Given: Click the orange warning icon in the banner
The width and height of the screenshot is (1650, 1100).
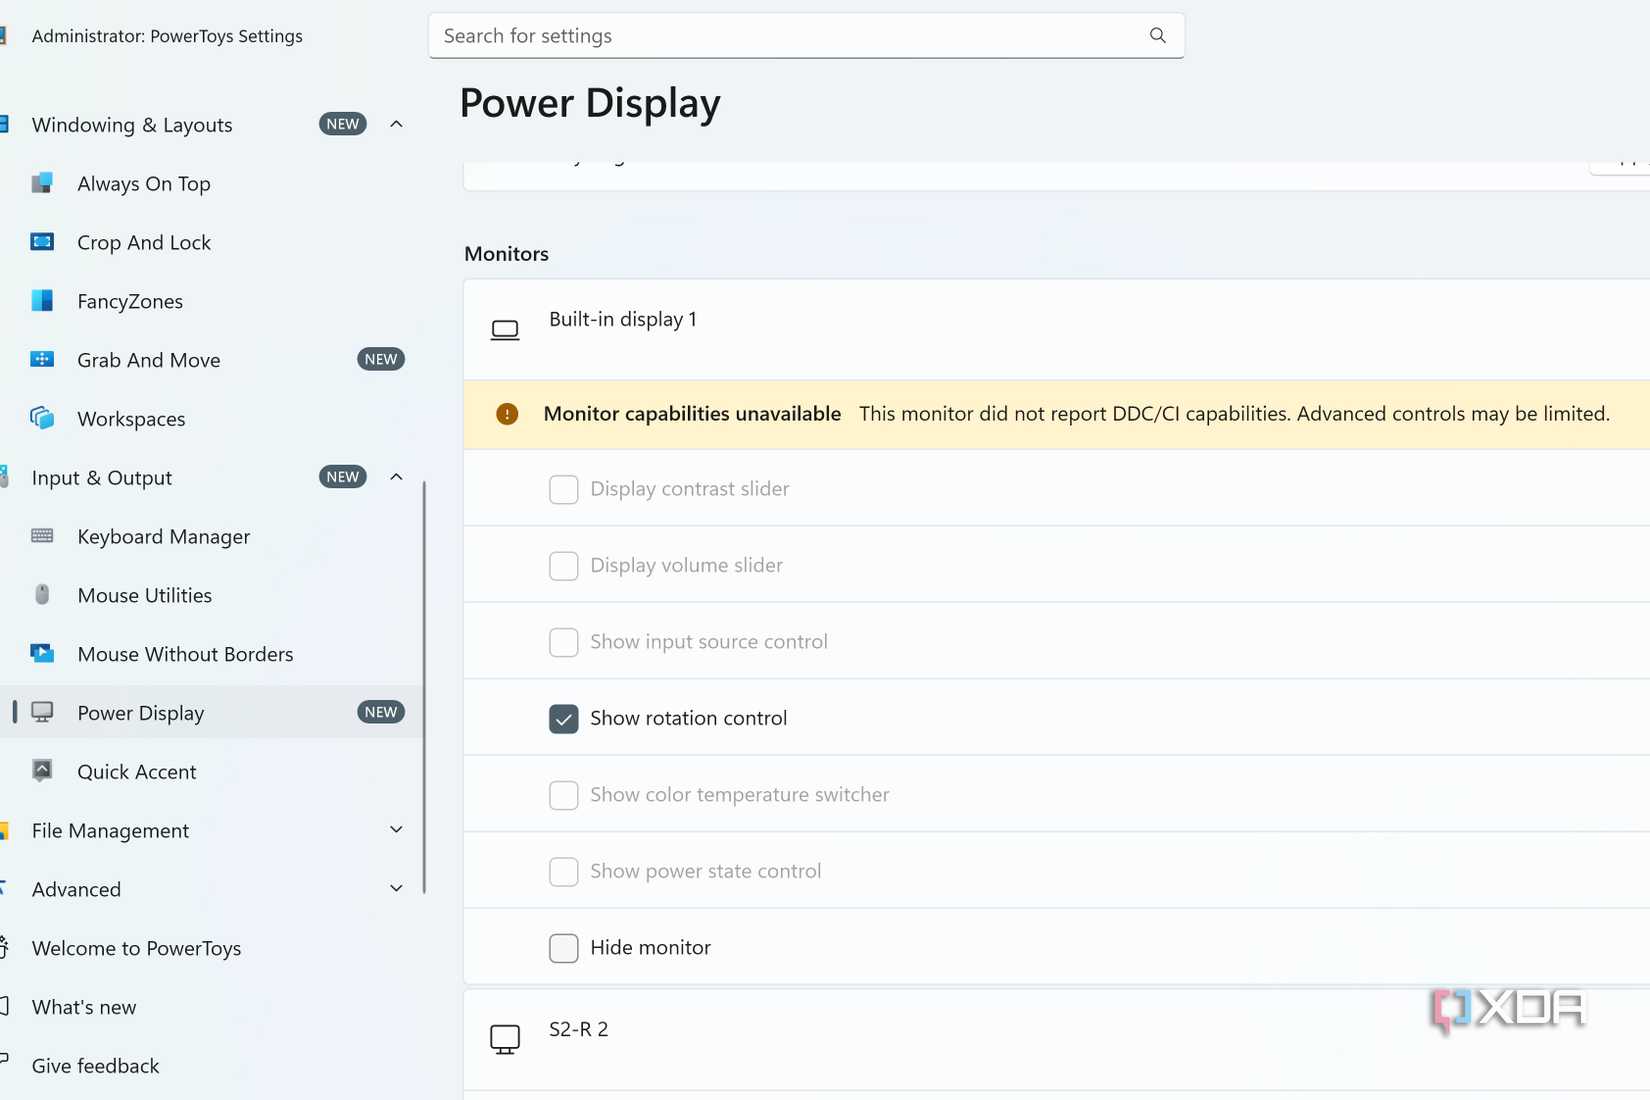Looking at the screenshot, I should [x=507, y=414].
